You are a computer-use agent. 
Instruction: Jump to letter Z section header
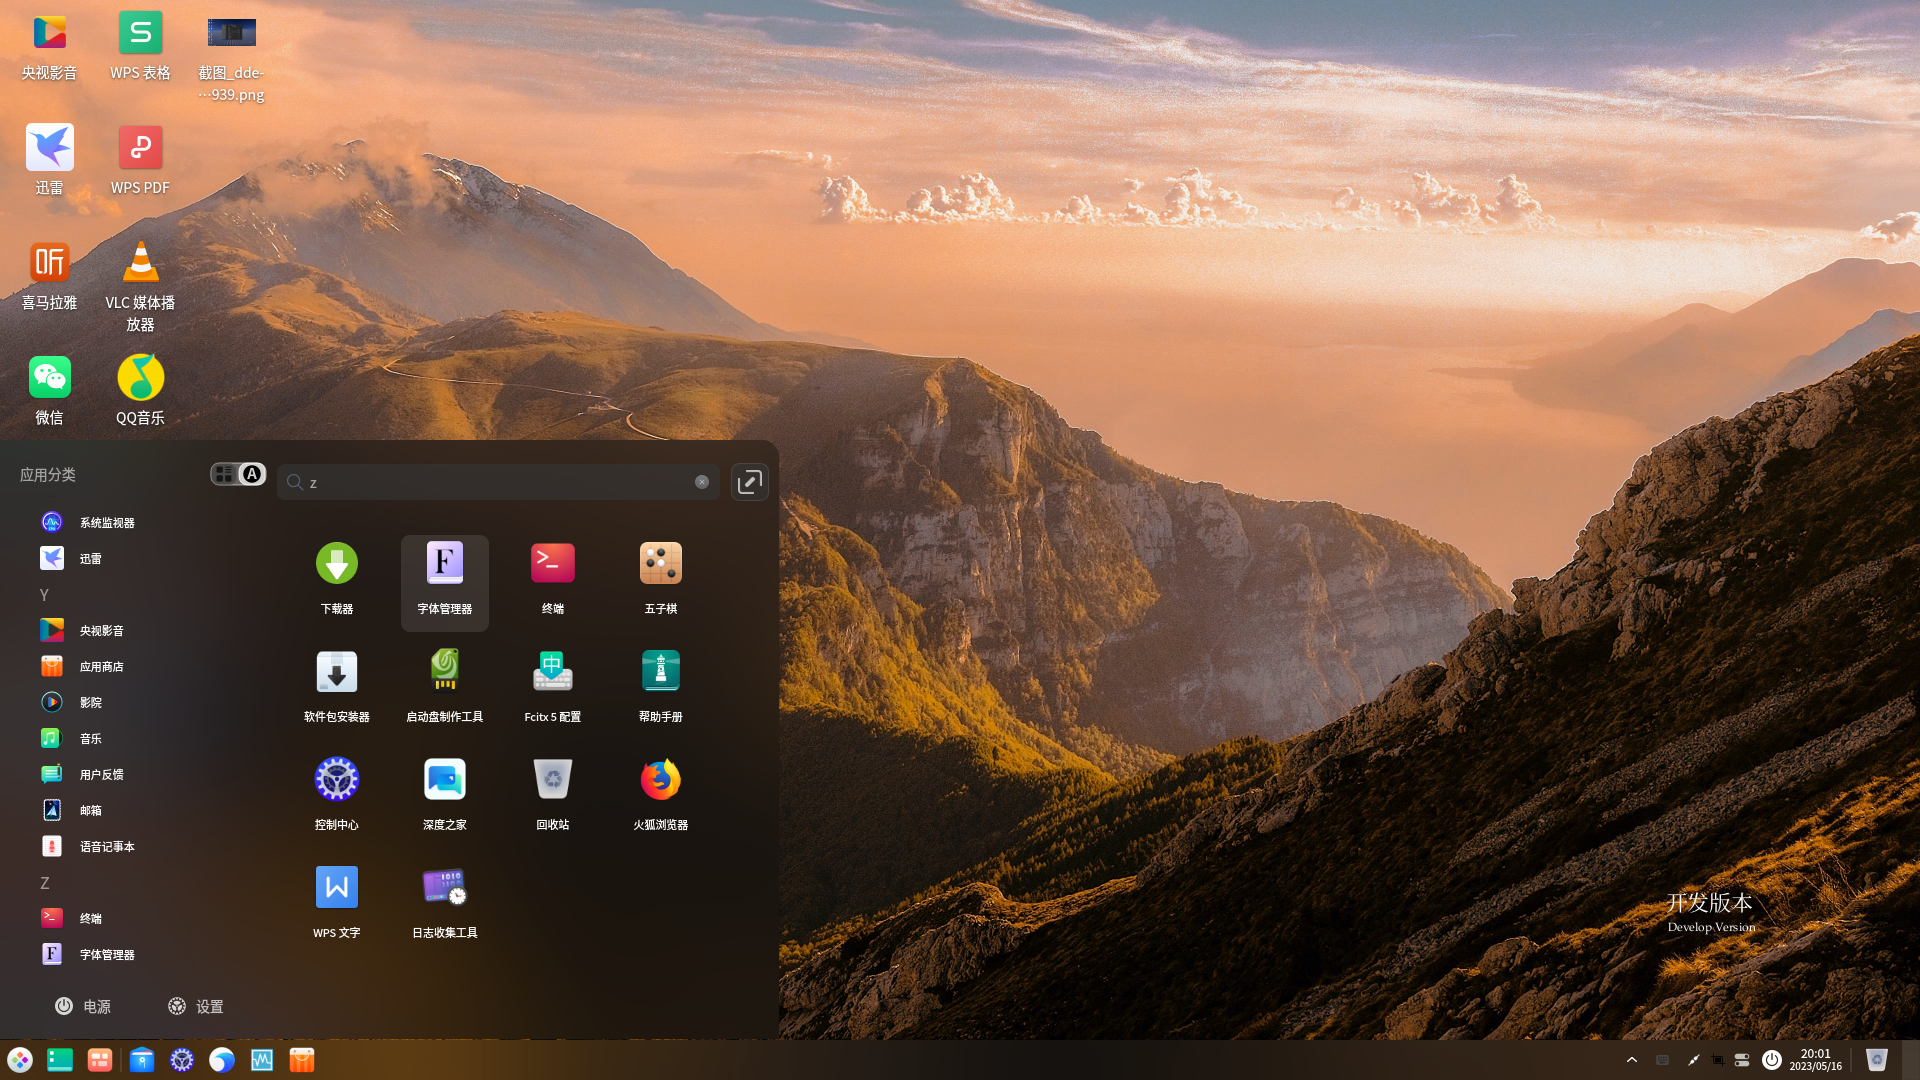click(44, 883)
